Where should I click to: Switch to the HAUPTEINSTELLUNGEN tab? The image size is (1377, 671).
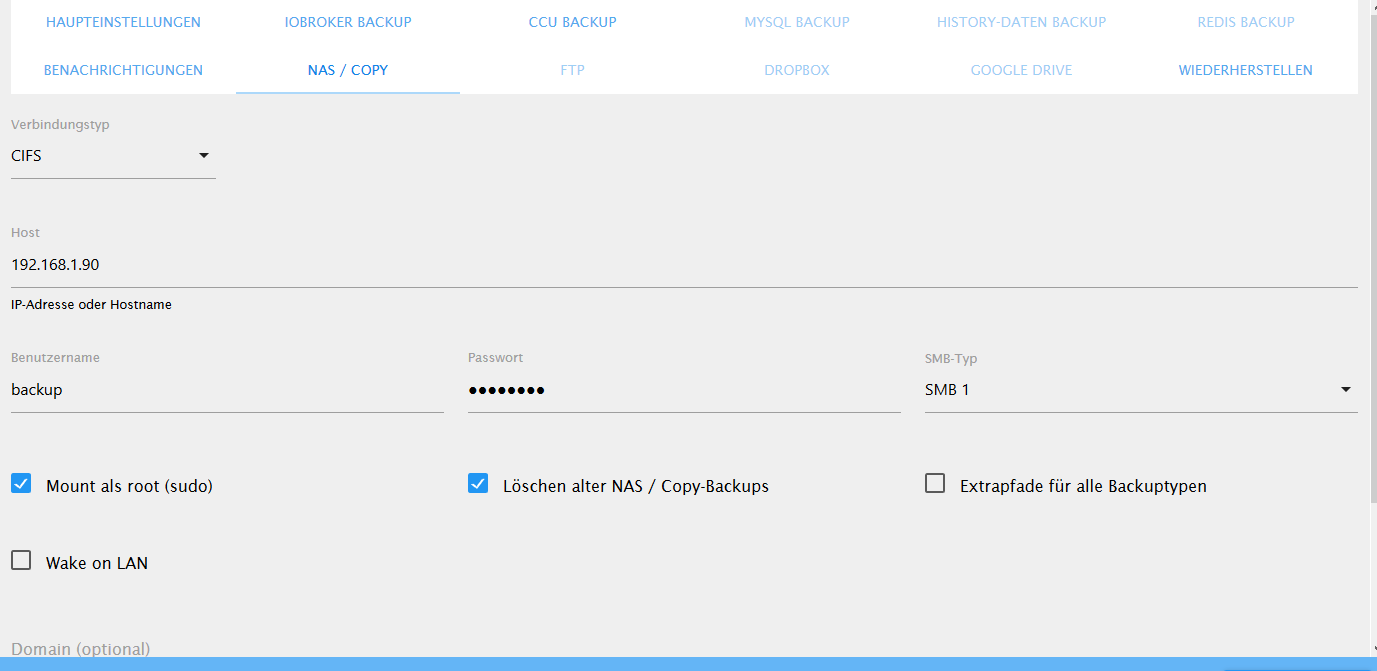[122, 21]
